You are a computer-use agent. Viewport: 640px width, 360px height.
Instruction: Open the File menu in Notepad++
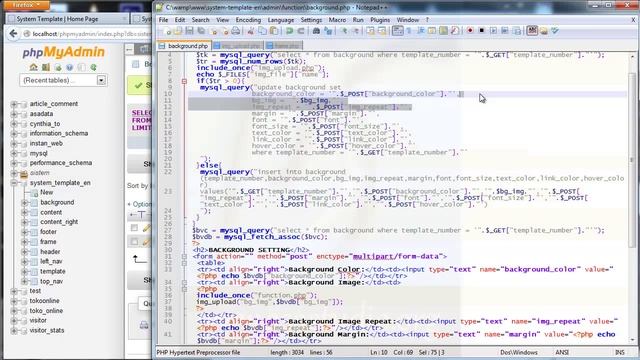point(163,20)
